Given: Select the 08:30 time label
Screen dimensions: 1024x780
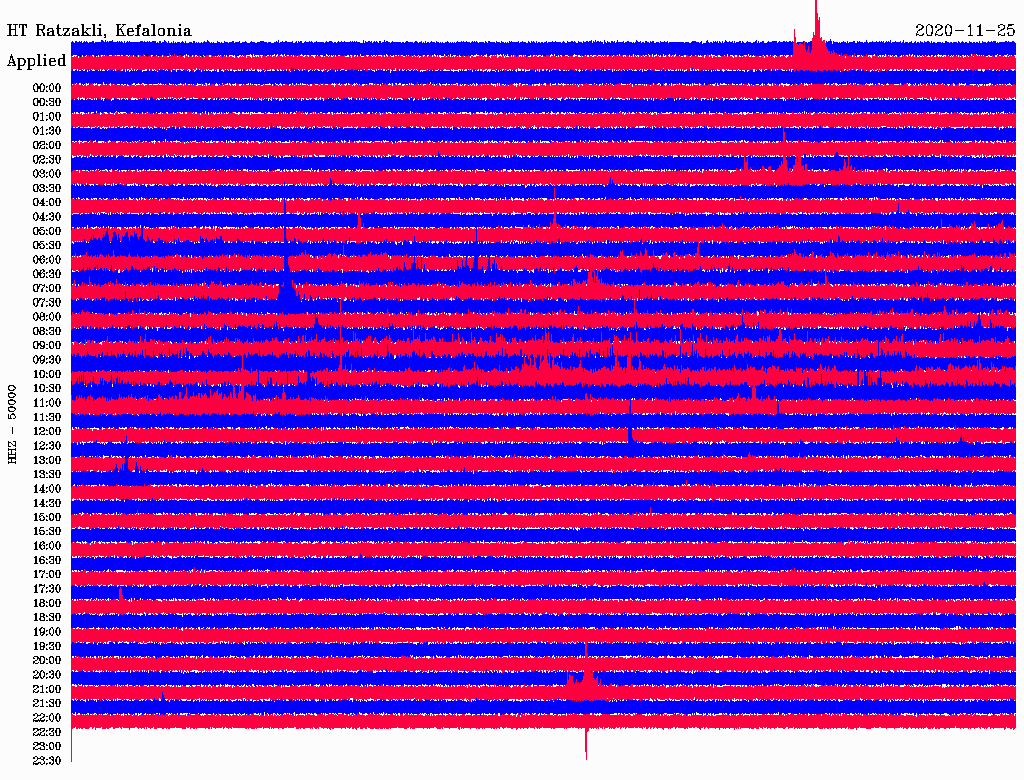Looking at the screenshot, I should tap(47, 332).
